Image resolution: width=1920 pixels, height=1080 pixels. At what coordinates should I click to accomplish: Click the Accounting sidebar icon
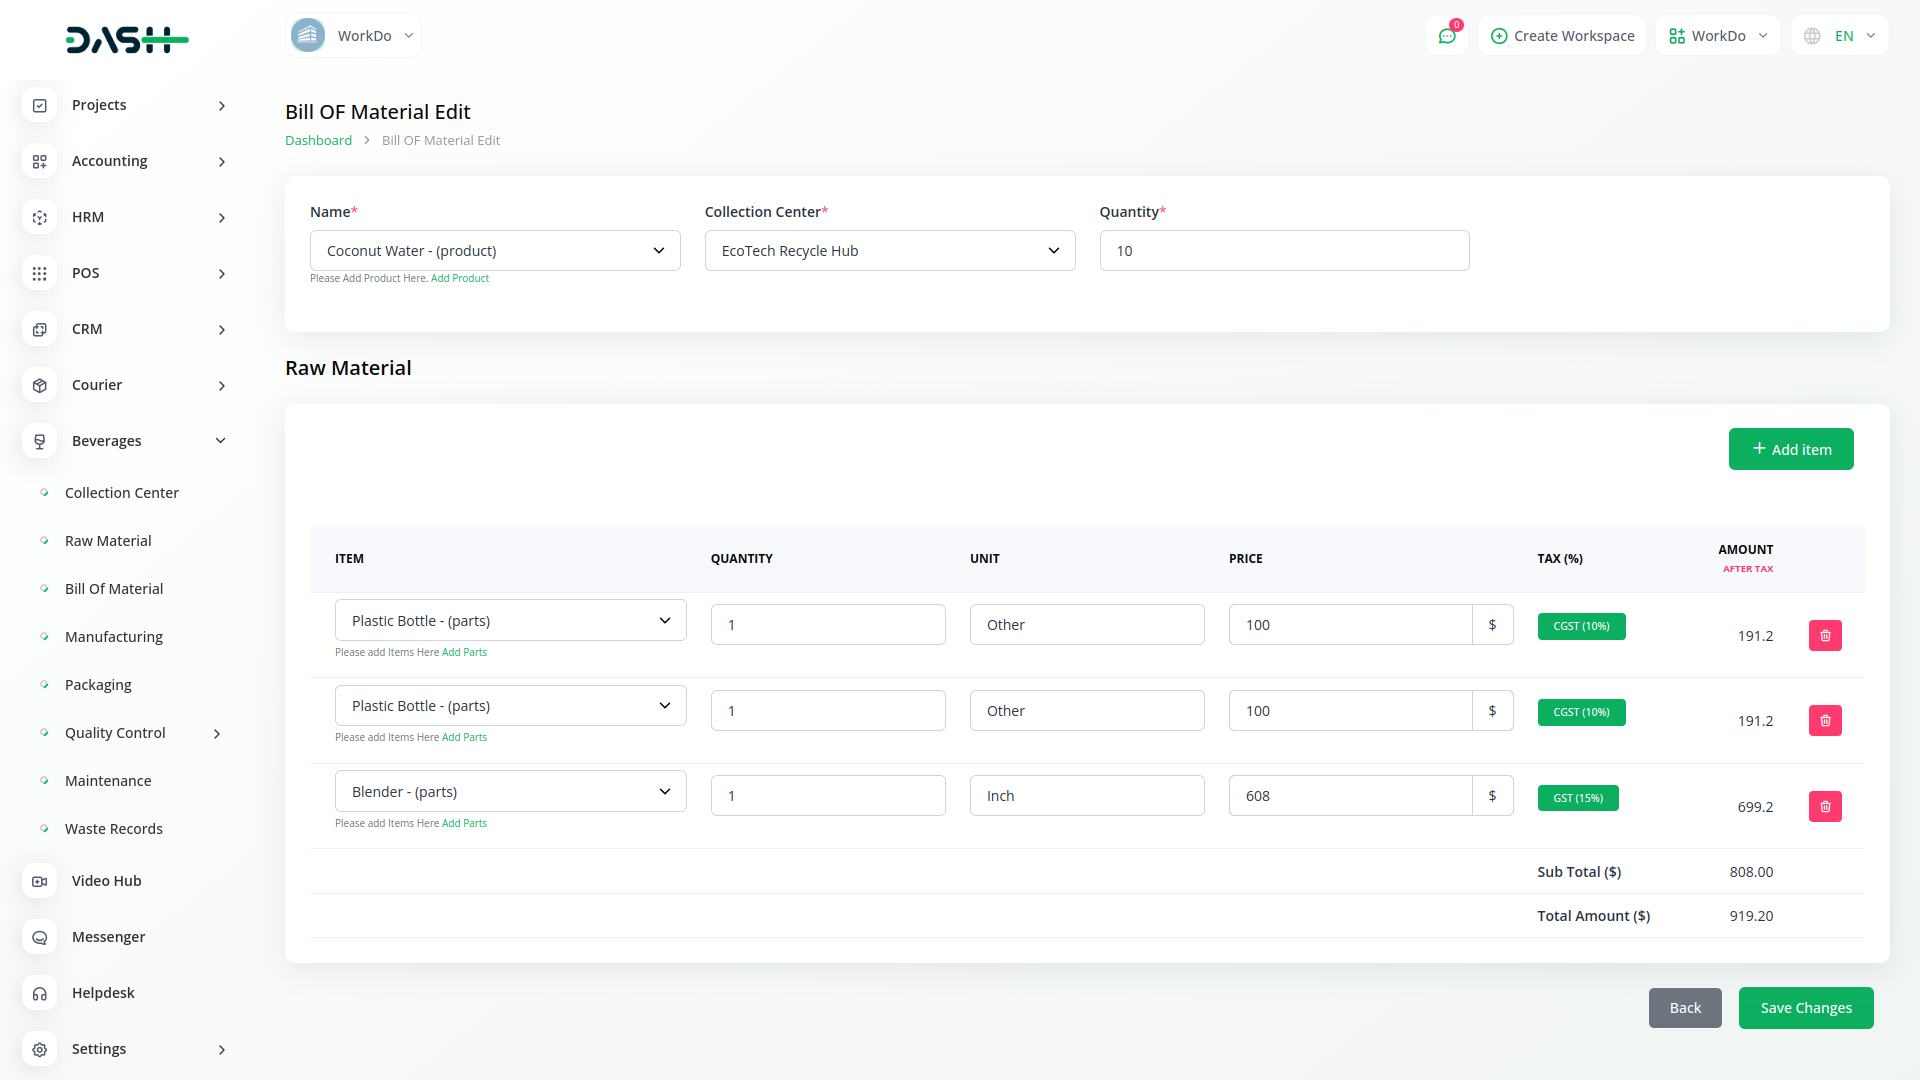pos(40,161)
